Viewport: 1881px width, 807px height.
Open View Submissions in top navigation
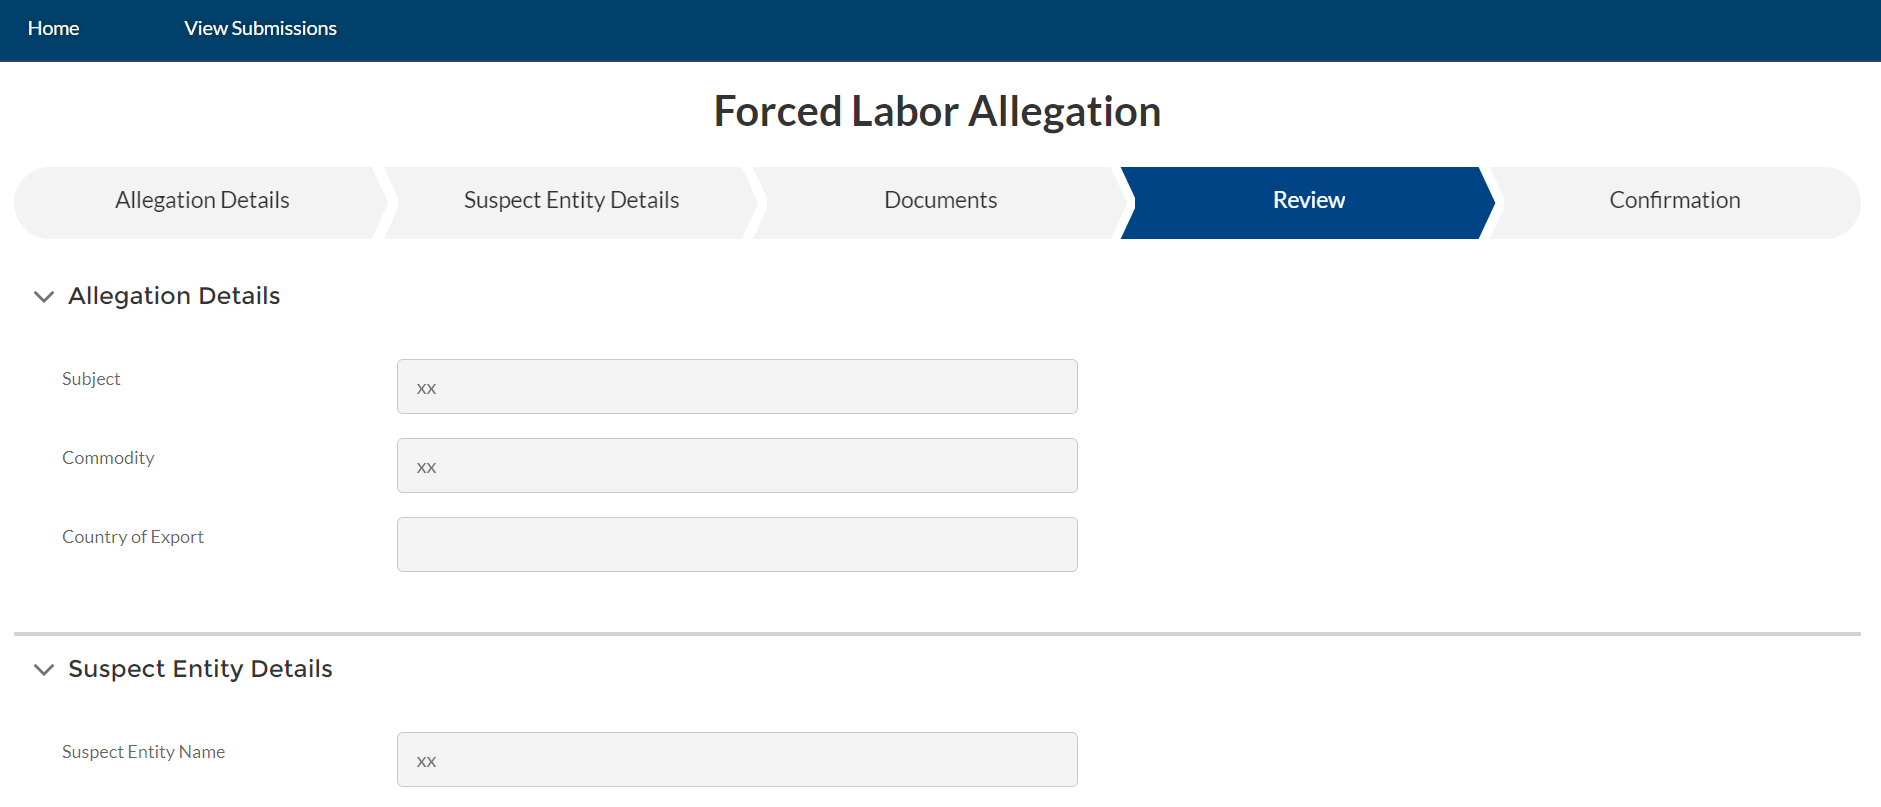(260, 29)
